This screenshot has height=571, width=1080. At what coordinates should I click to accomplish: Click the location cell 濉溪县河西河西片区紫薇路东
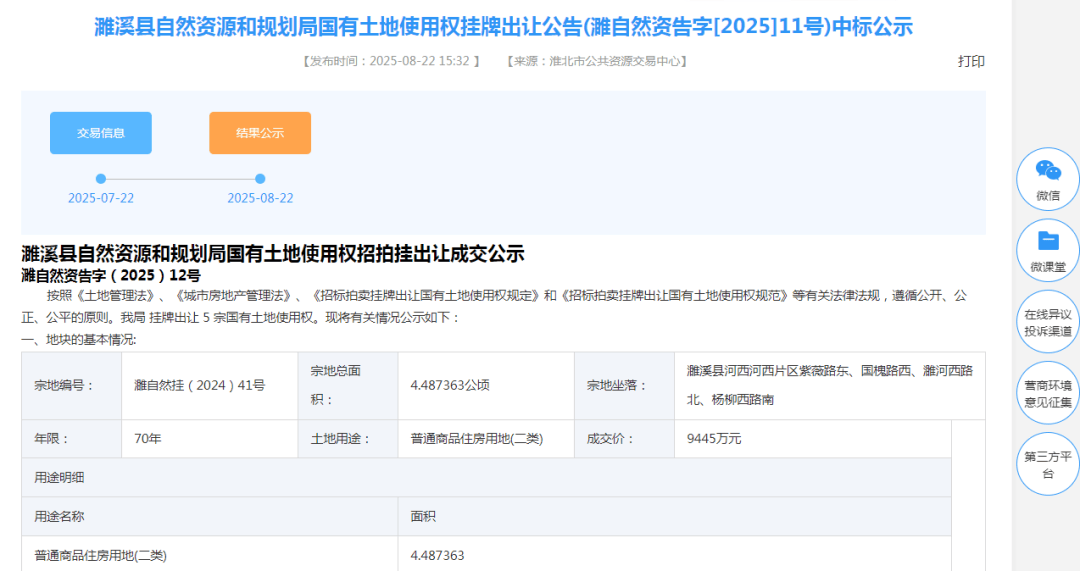pos(830,386)
